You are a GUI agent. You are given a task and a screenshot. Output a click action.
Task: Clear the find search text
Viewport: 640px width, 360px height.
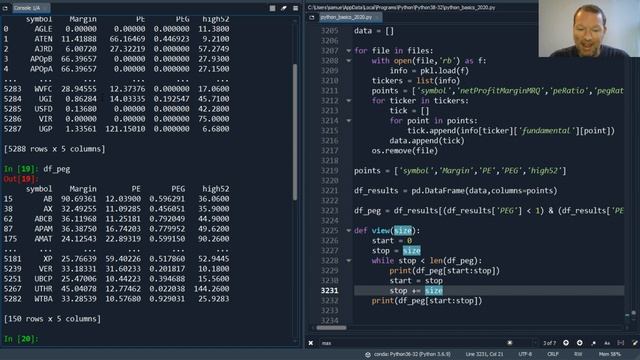click(510, 343)
